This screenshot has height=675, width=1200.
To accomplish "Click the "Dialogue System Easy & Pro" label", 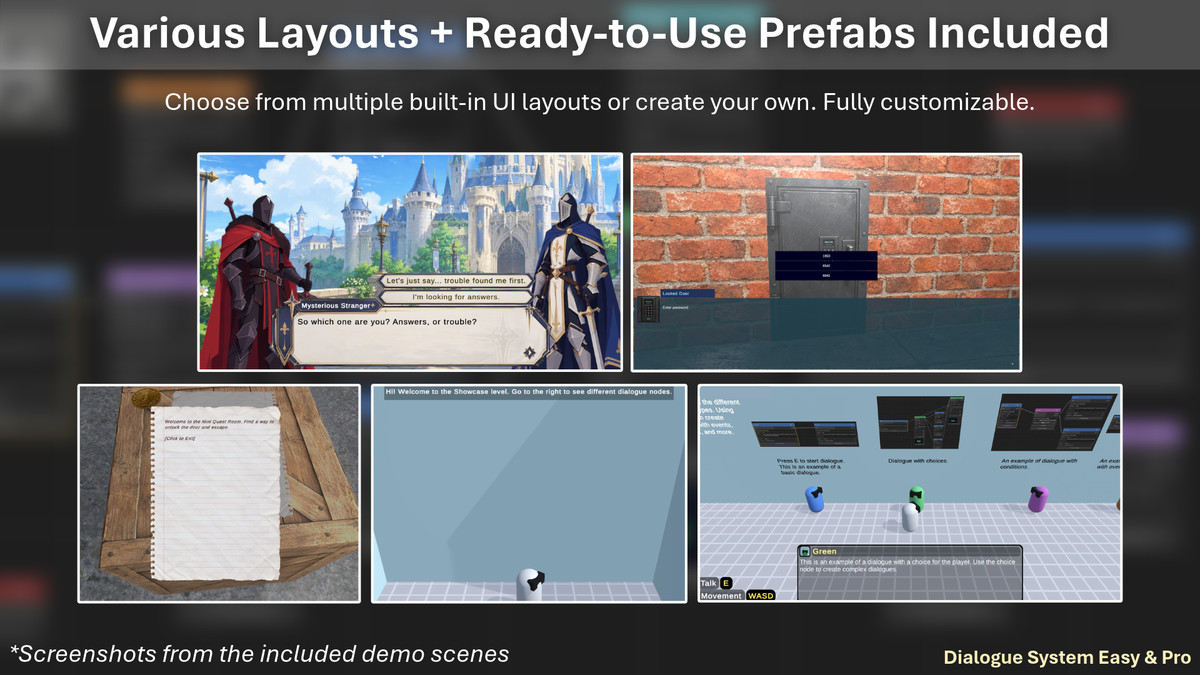I will pos(1067,658).
